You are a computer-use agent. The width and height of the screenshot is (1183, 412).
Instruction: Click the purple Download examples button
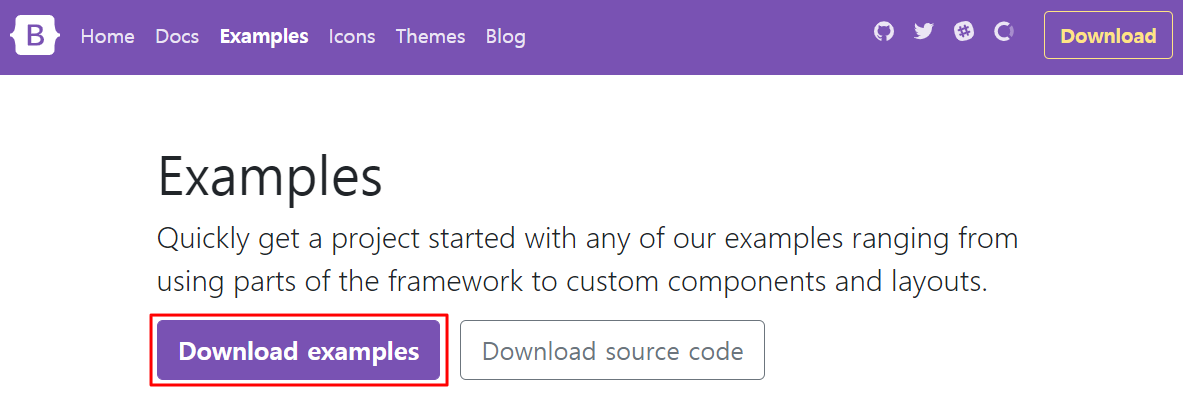click(x=298, y=351)
